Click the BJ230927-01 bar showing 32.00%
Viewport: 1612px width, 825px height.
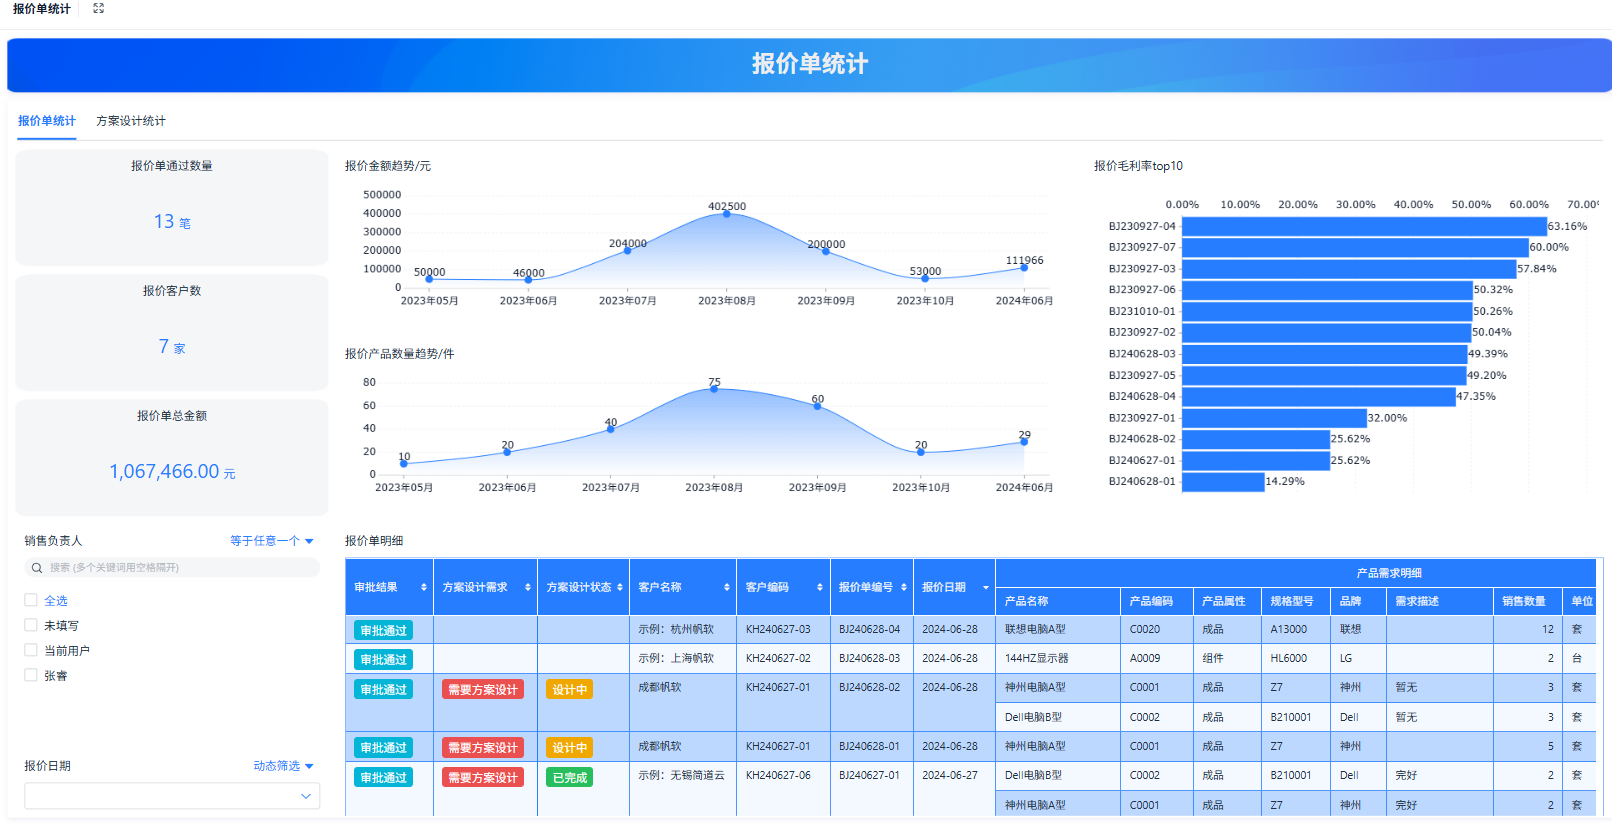click(x=1274, y=418)
